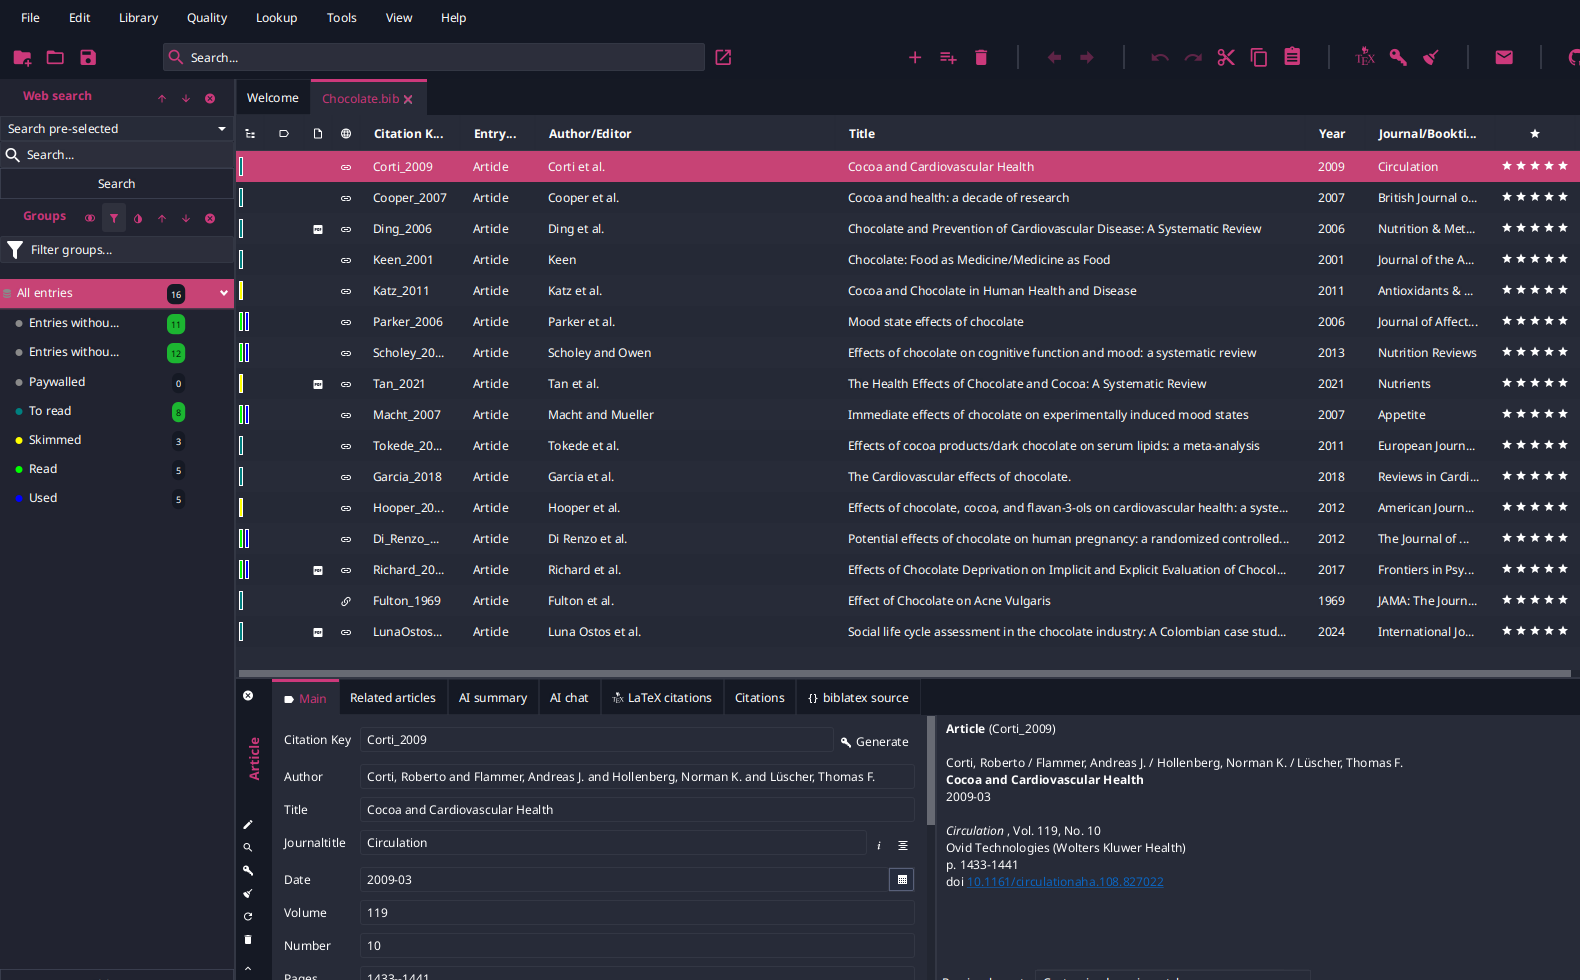This screenshot has height=980, width=1580.
Task: Click the journal info 'i' icon
Action: point(879,846)
